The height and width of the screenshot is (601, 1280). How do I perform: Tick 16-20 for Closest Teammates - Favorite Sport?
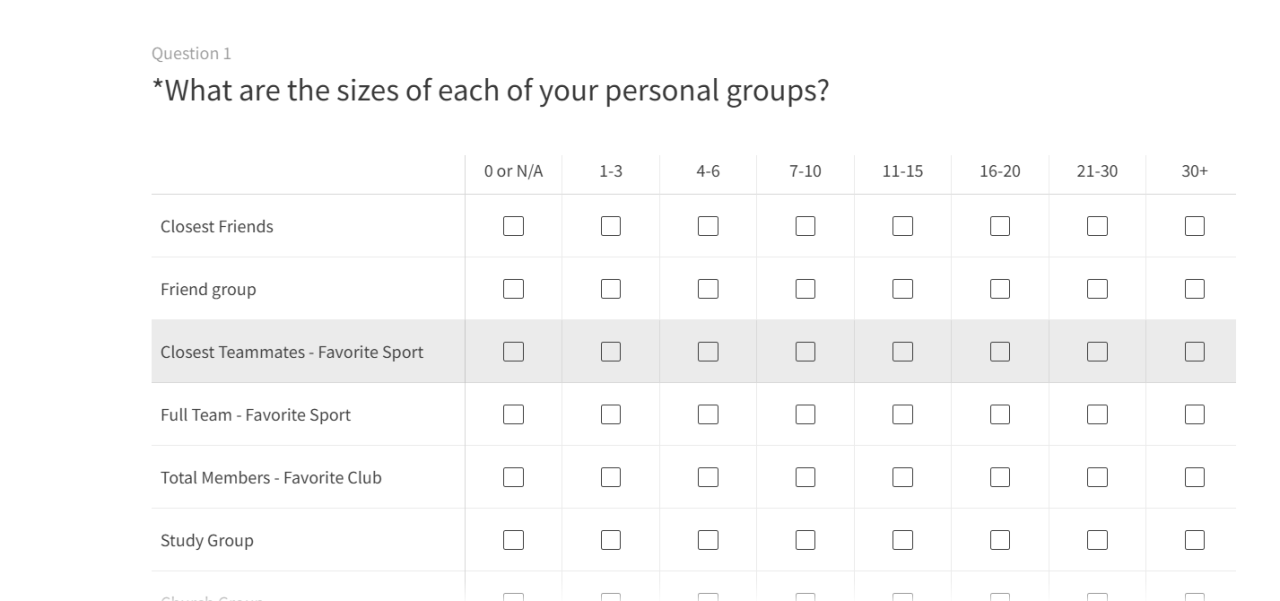pyautogui.click(x=1000, y=352)
